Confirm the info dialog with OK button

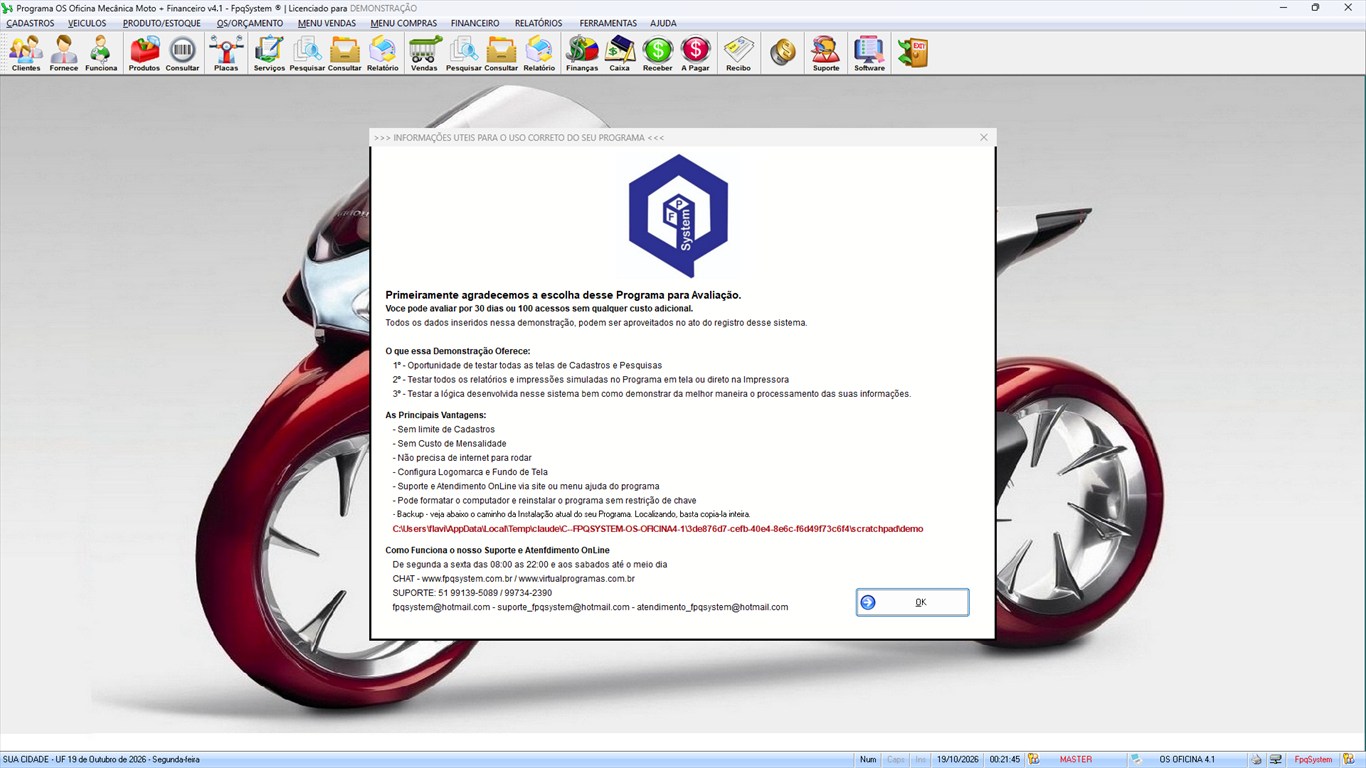click(912, 602)
